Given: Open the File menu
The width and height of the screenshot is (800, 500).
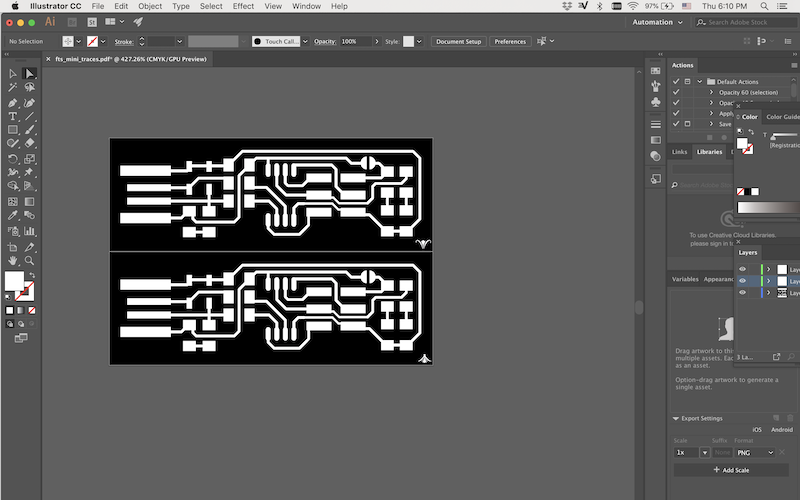Looking at the screenshot, I should [x=97, y=6].
